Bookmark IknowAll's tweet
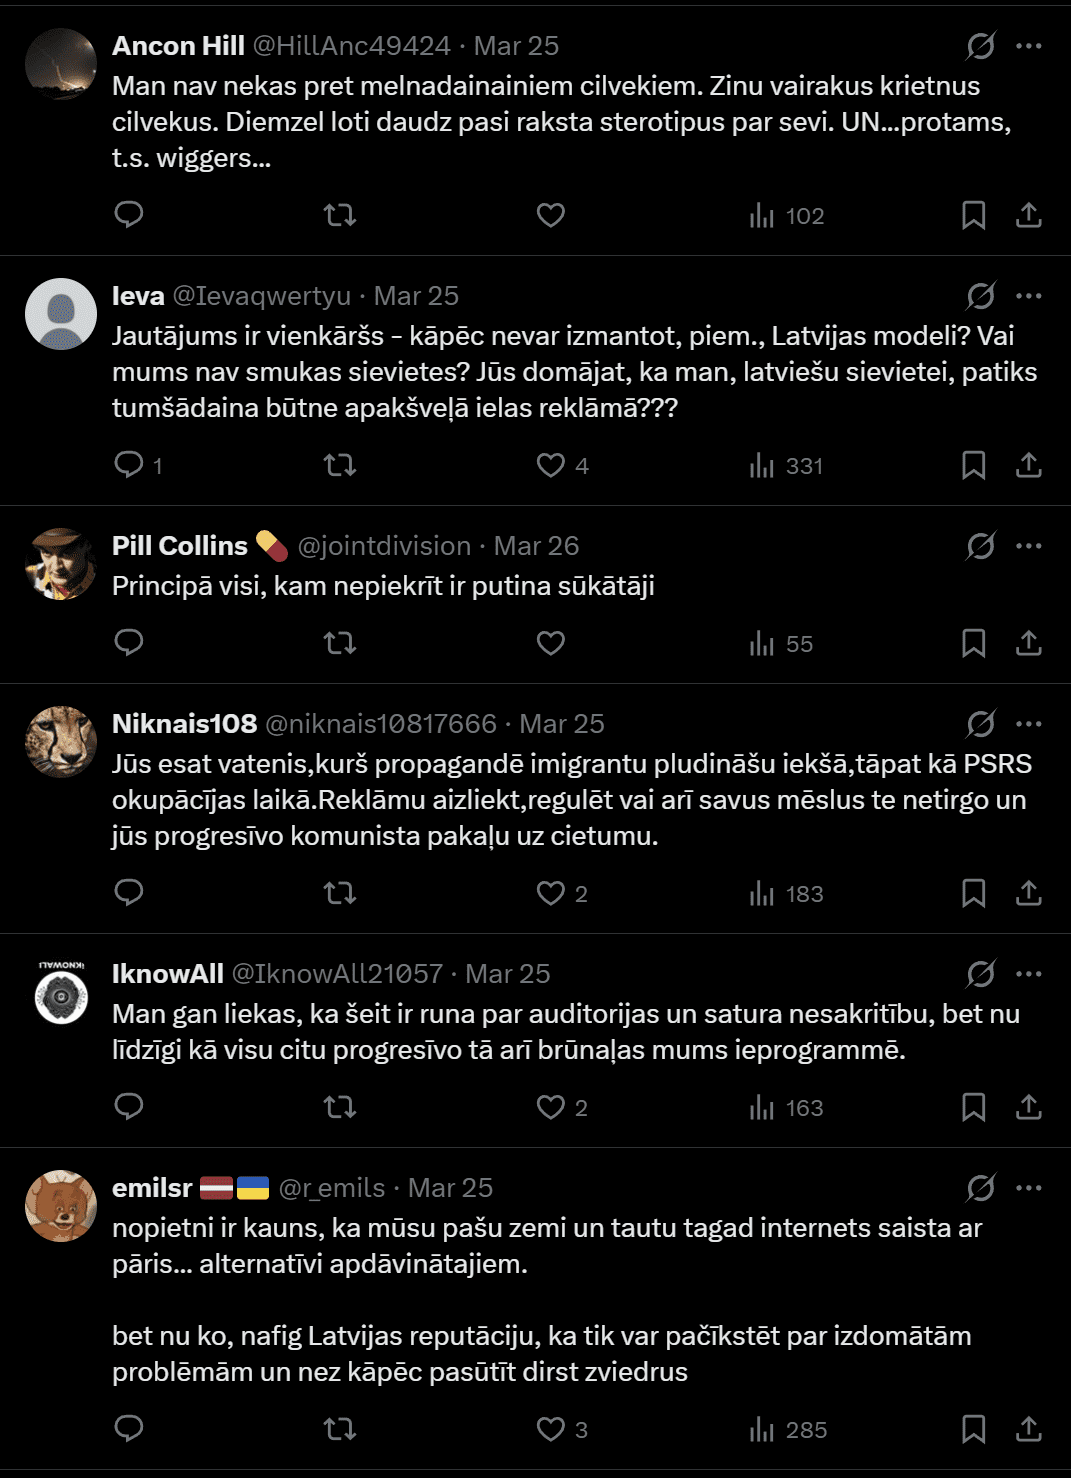Screen dimensions: 1071x1478 point(973,1107)
